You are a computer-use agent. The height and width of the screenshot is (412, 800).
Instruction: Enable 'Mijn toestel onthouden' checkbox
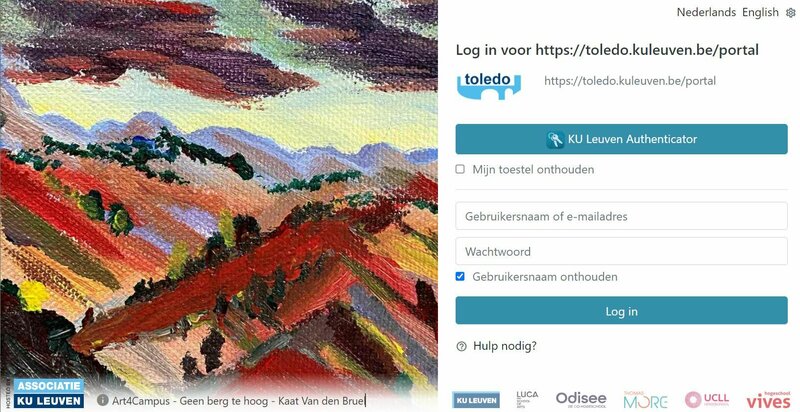460,169
